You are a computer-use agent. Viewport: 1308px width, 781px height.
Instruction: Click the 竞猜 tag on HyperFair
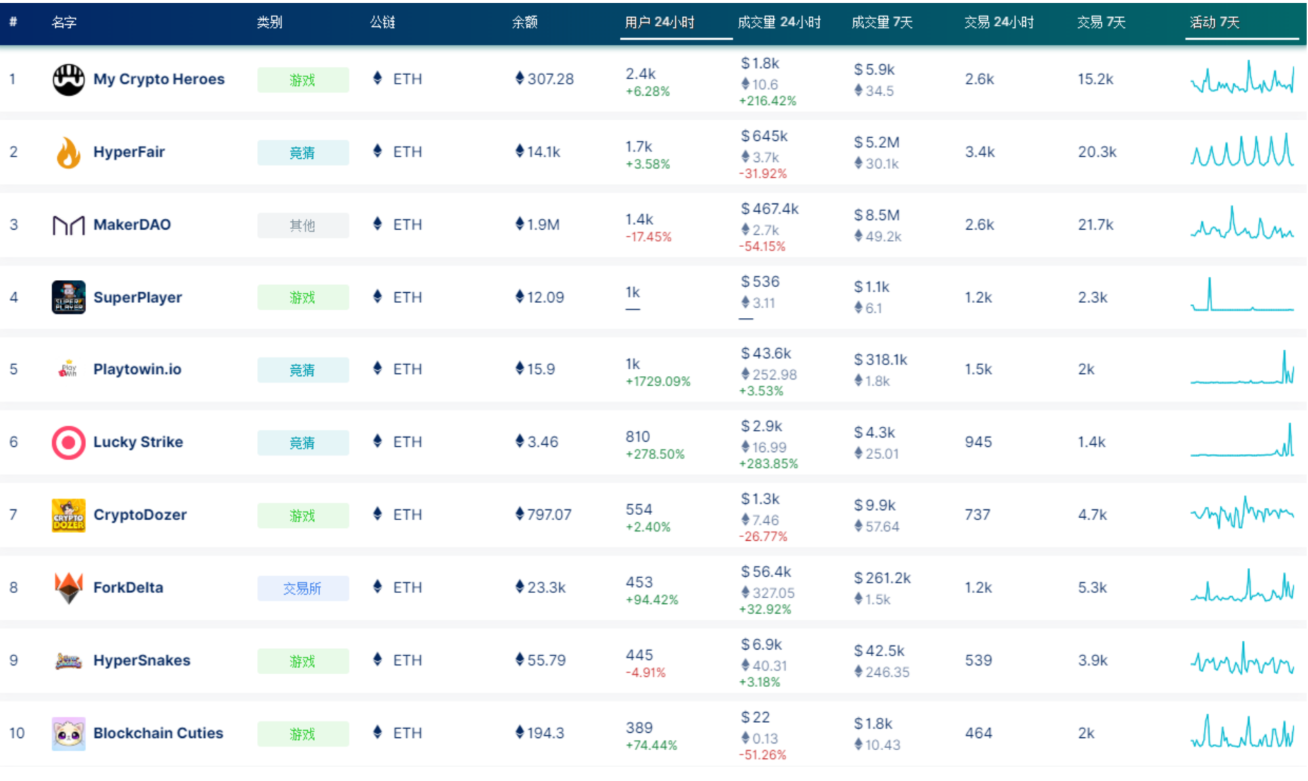coord(303,152)
